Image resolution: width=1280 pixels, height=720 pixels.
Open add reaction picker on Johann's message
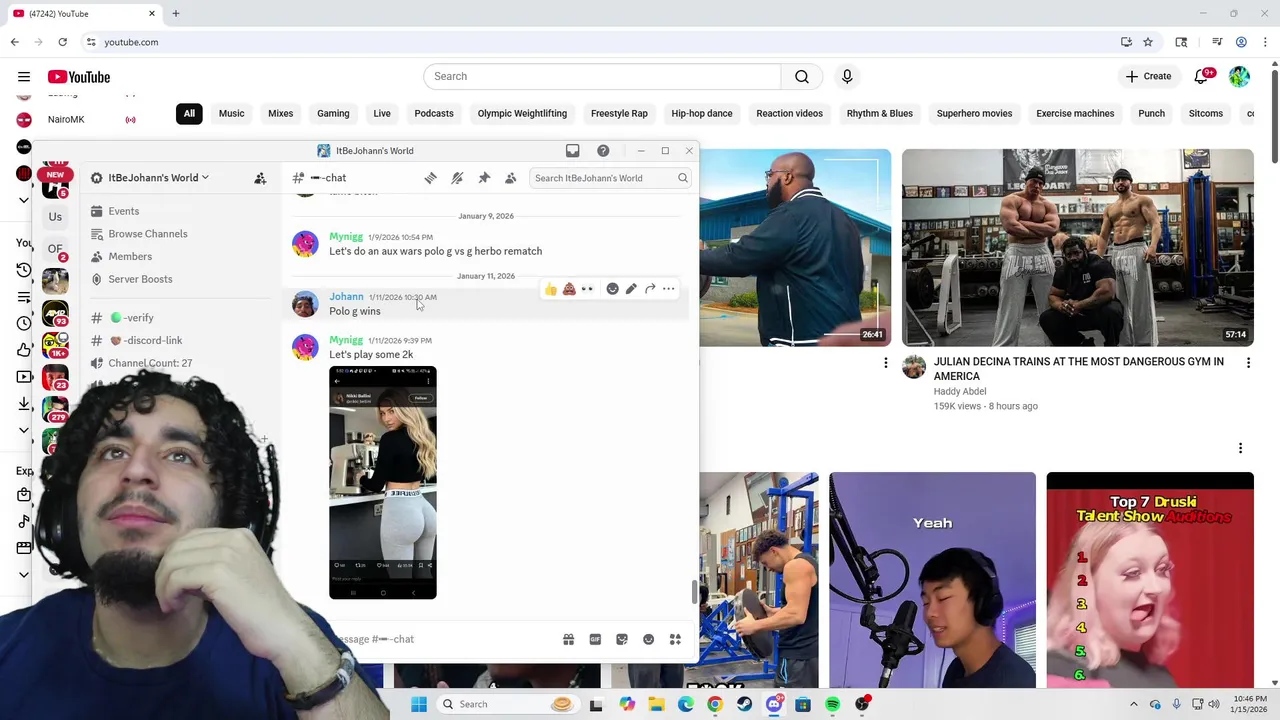pyautogui.click(x=612, y=289)
